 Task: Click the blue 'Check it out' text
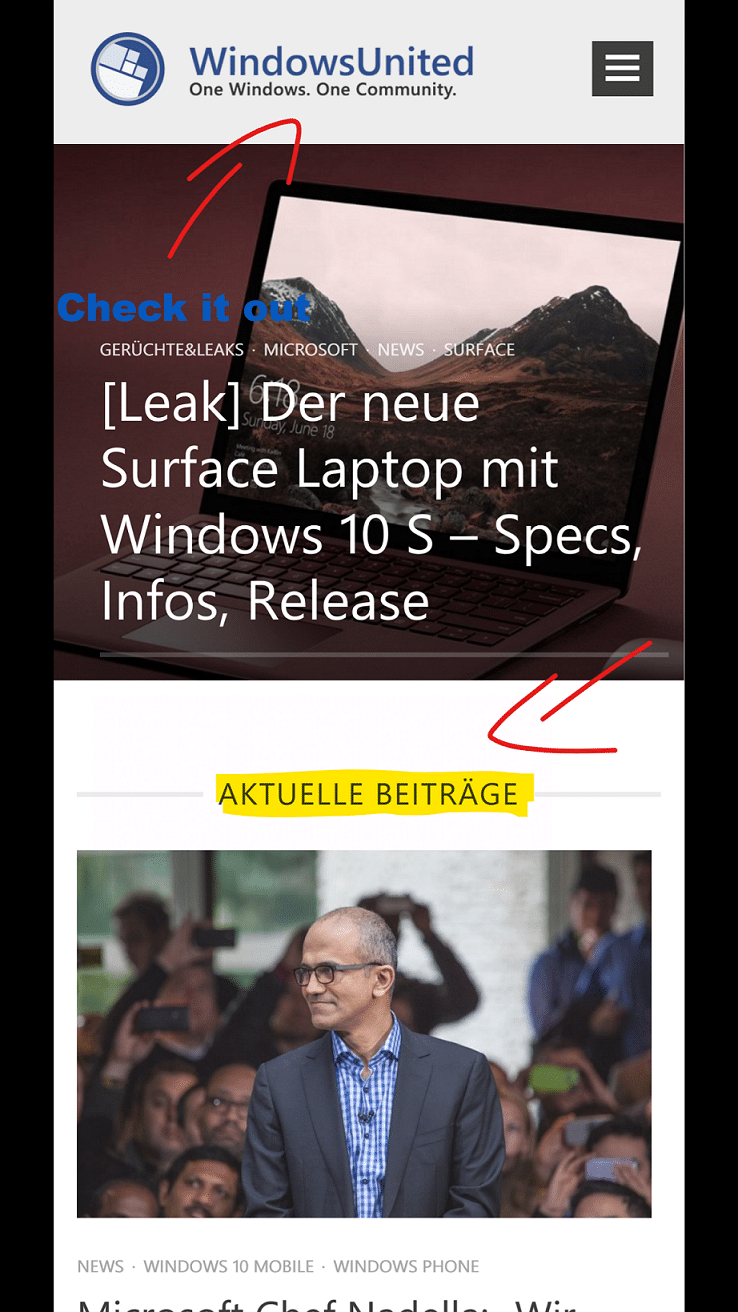coord(184,308)
